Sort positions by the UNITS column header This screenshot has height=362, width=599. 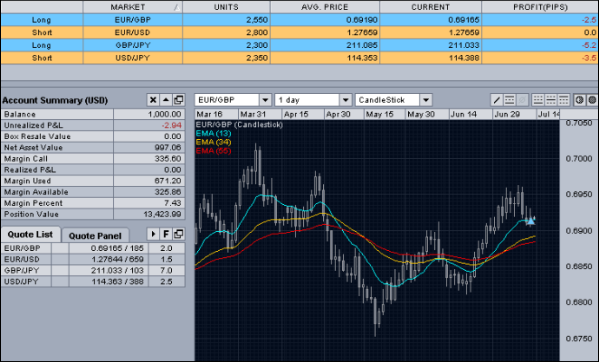226,7
